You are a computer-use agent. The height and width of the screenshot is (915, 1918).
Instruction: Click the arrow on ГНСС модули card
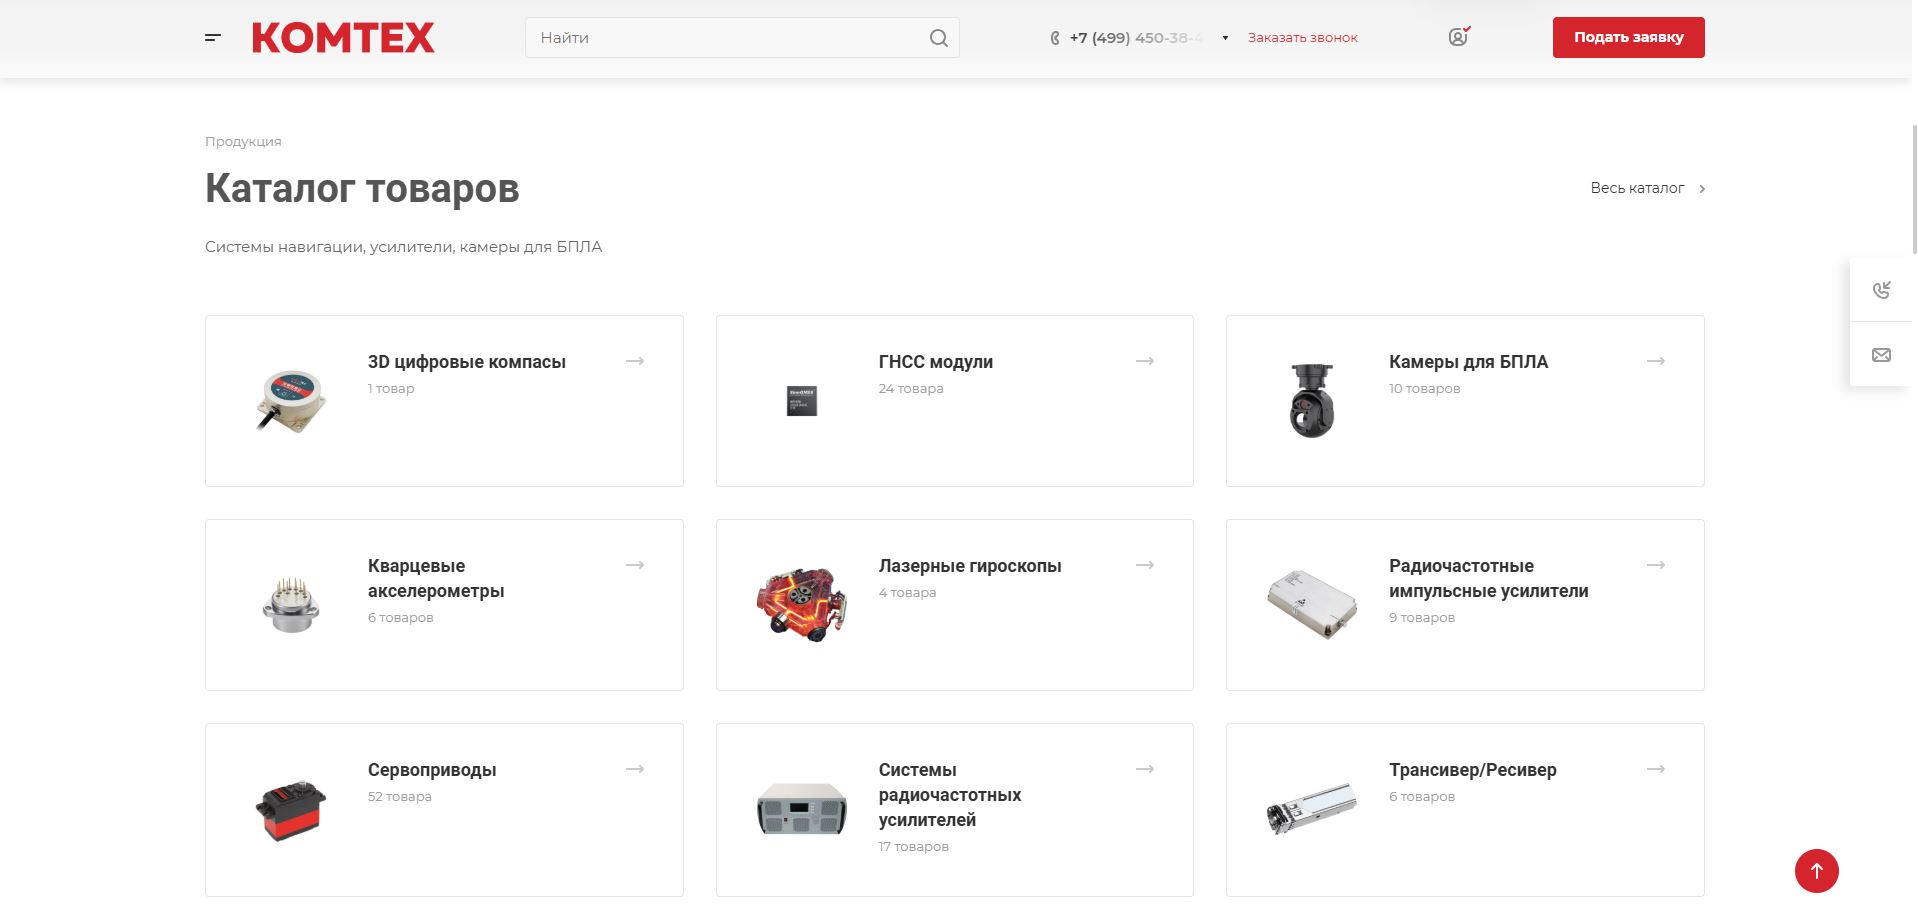(x=1145, y=361)
